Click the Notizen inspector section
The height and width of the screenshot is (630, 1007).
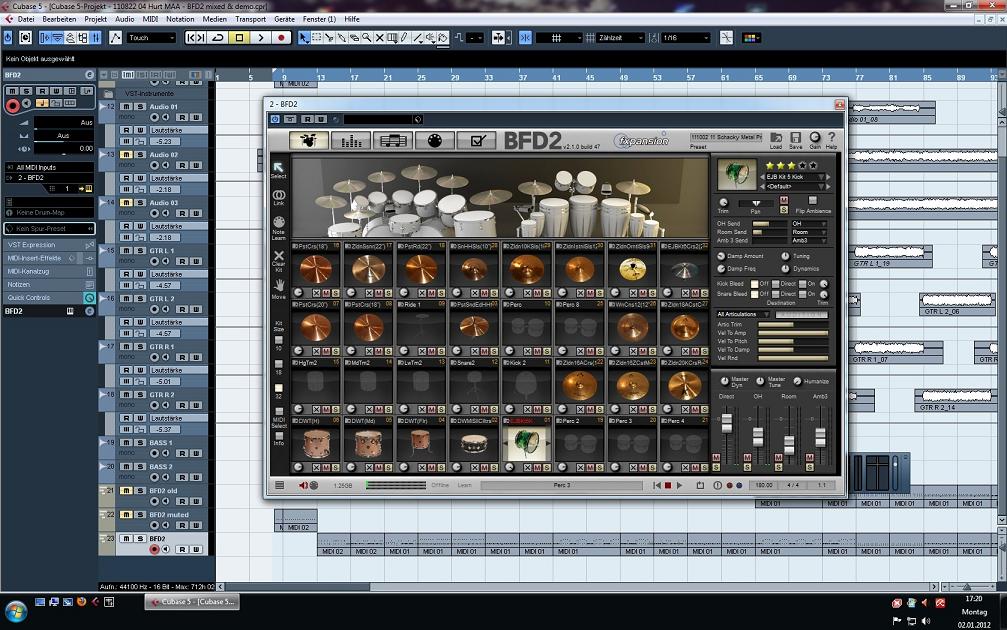coord(49,284)
